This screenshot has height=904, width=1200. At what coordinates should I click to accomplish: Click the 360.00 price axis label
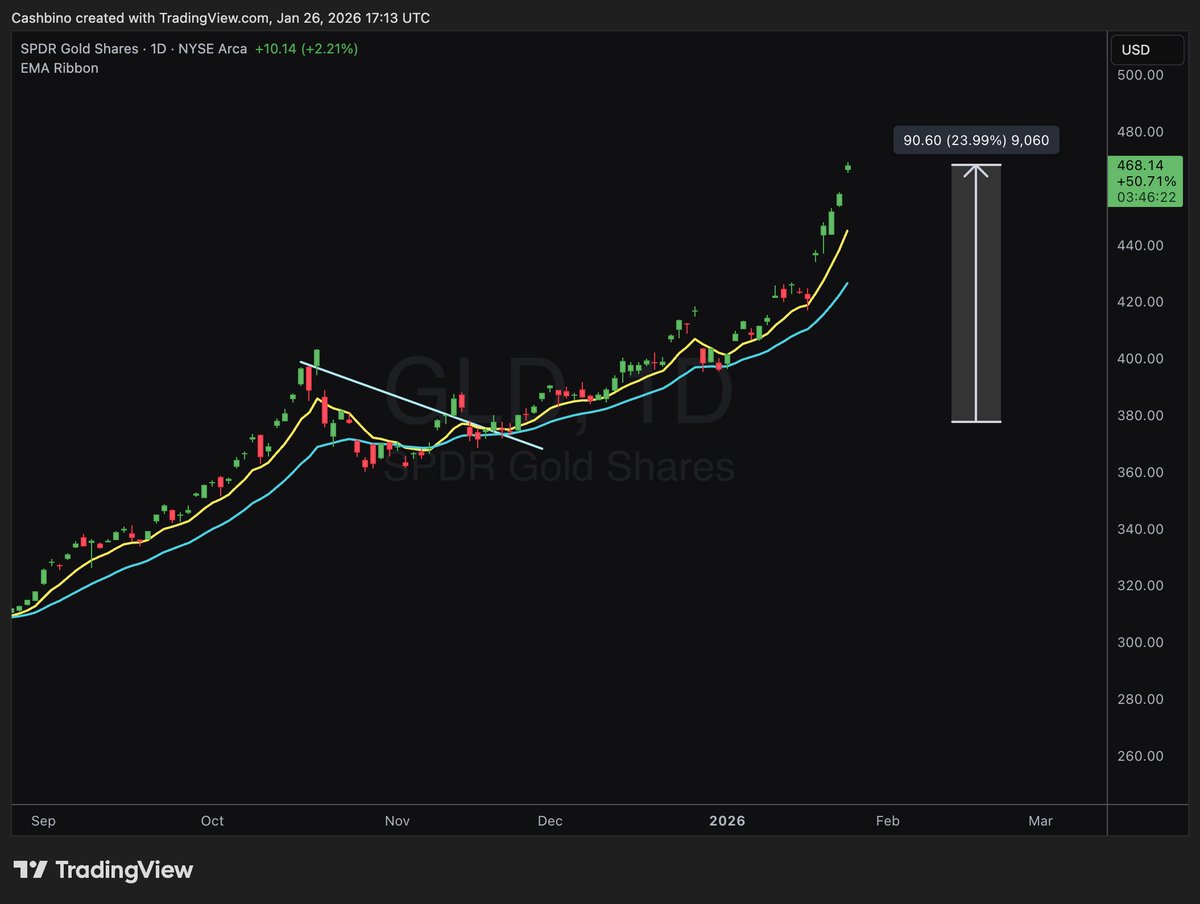1142,473
